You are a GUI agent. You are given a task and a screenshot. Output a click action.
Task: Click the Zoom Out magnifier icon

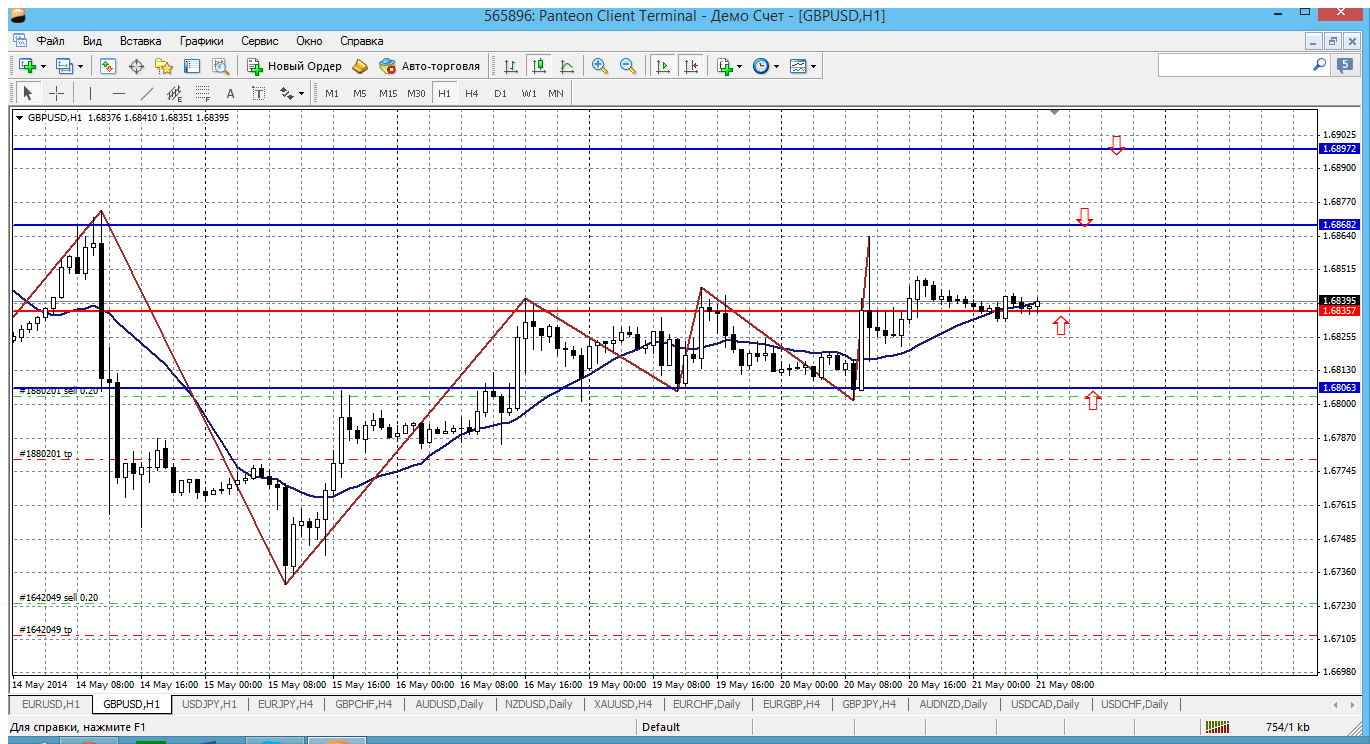coord(628,66)
